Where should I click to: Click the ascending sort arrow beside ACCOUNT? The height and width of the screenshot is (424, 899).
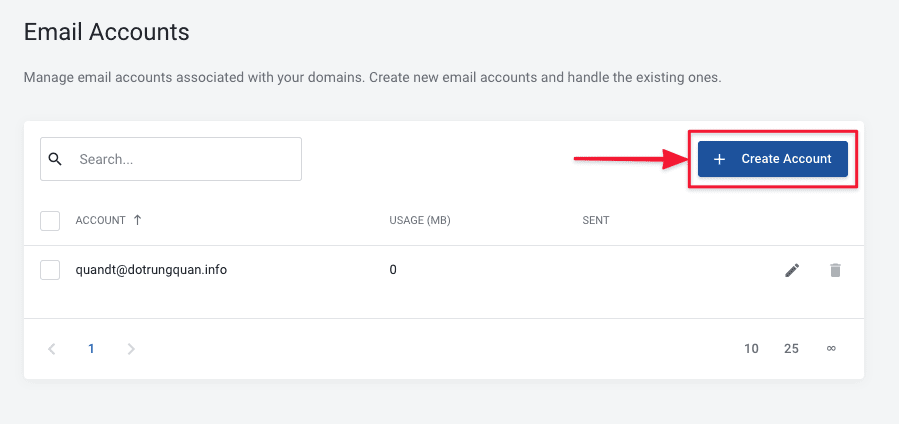pyautogui.click(x=137, y=221)
